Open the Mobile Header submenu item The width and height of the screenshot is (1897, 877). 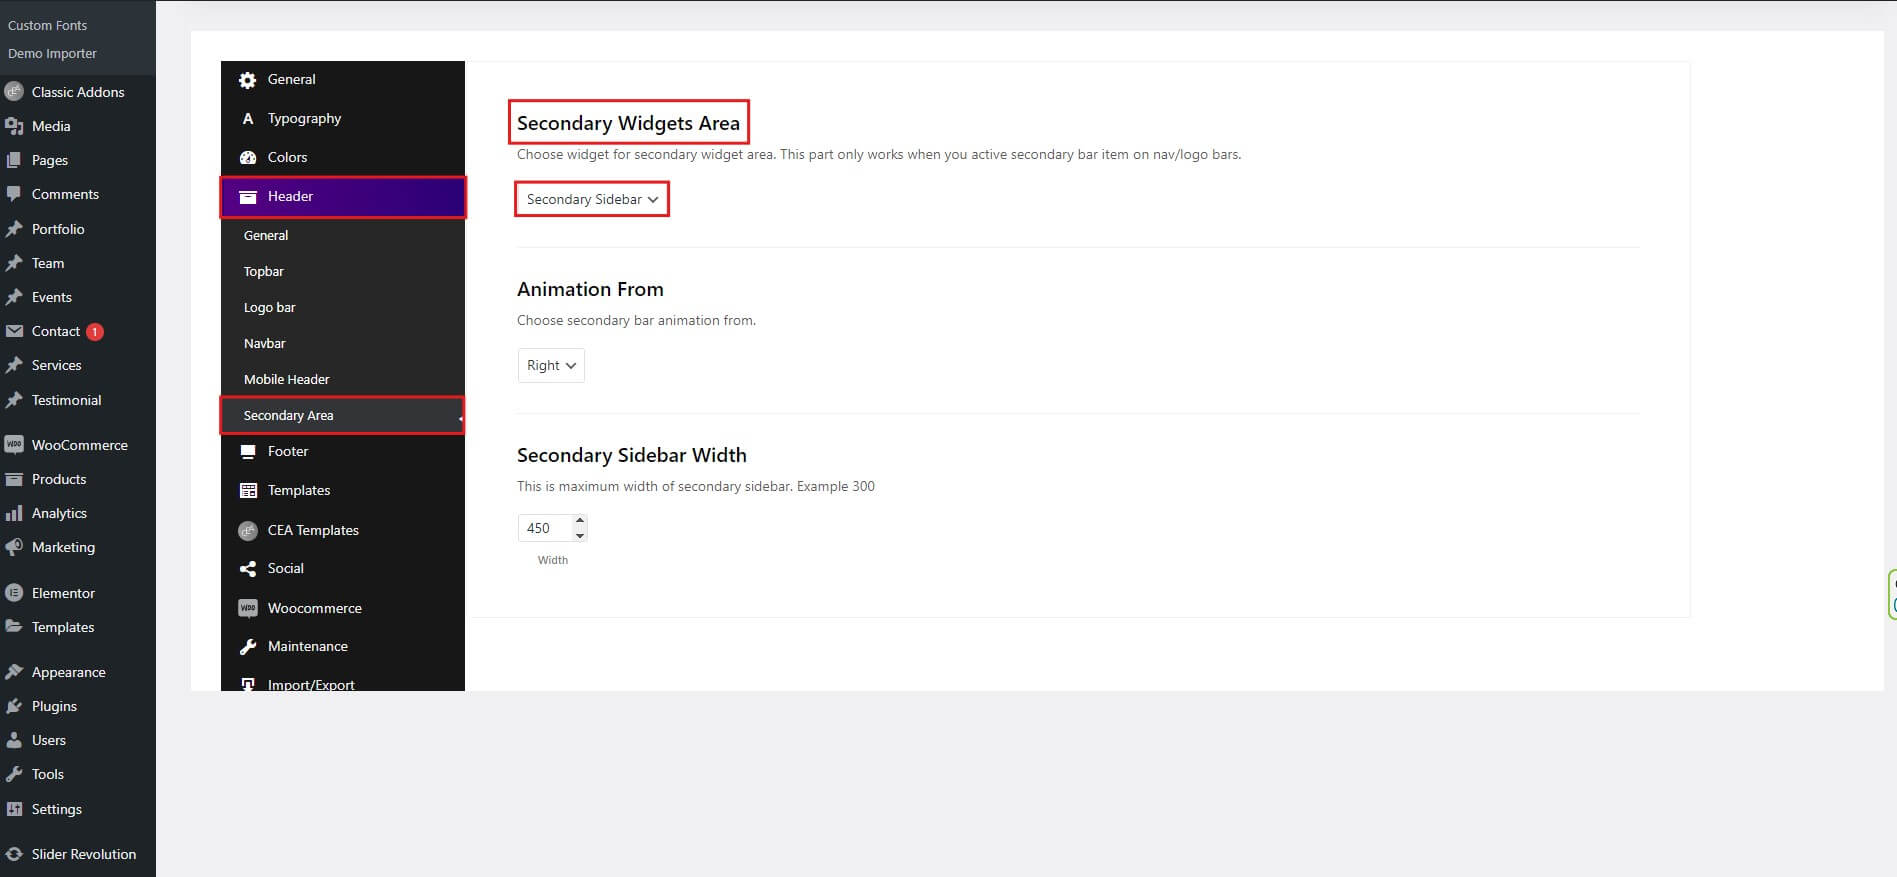(286, 380)
